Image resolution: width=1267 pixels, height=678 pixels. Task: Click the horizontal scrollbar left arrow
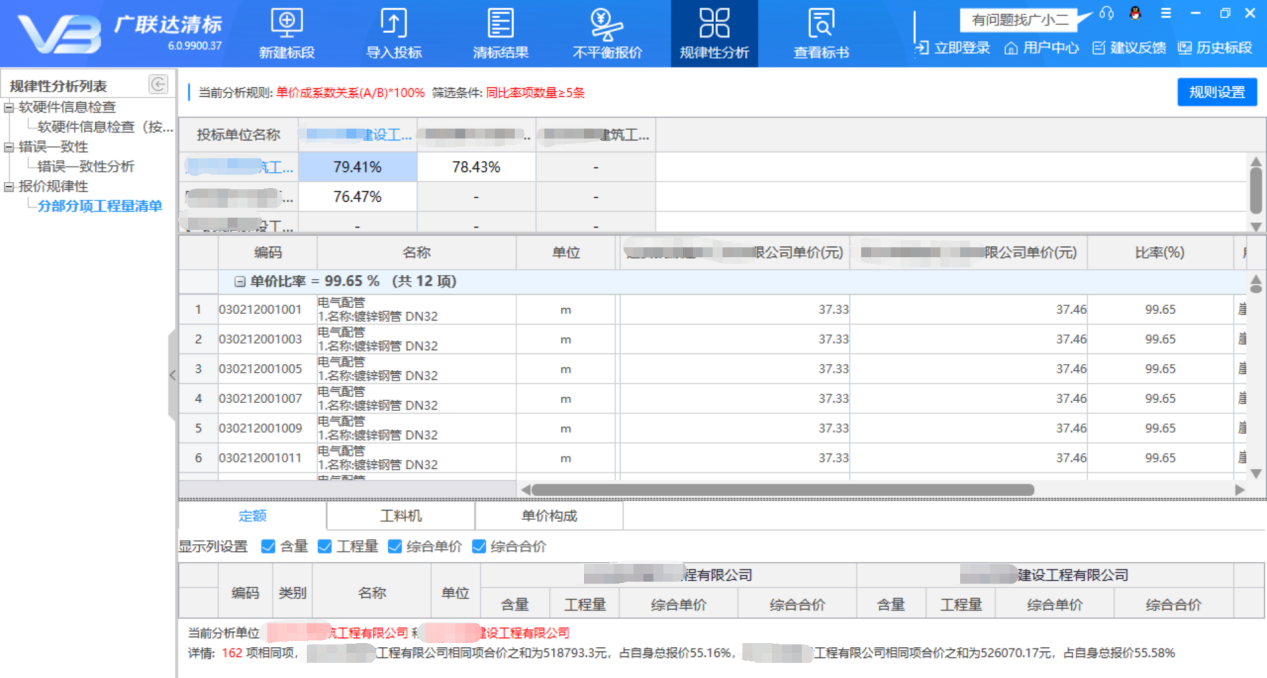pos(524,490)
